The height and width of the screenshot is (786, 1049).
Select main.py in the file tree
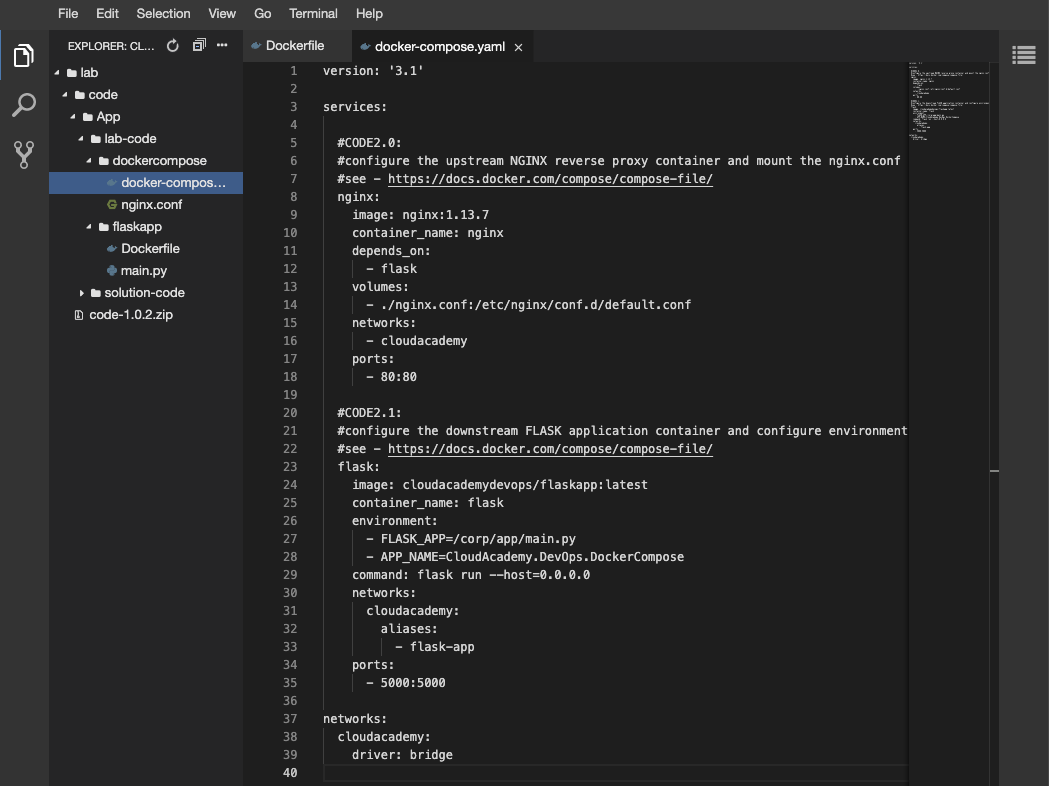pyautogui.click(x=143, y=271)
